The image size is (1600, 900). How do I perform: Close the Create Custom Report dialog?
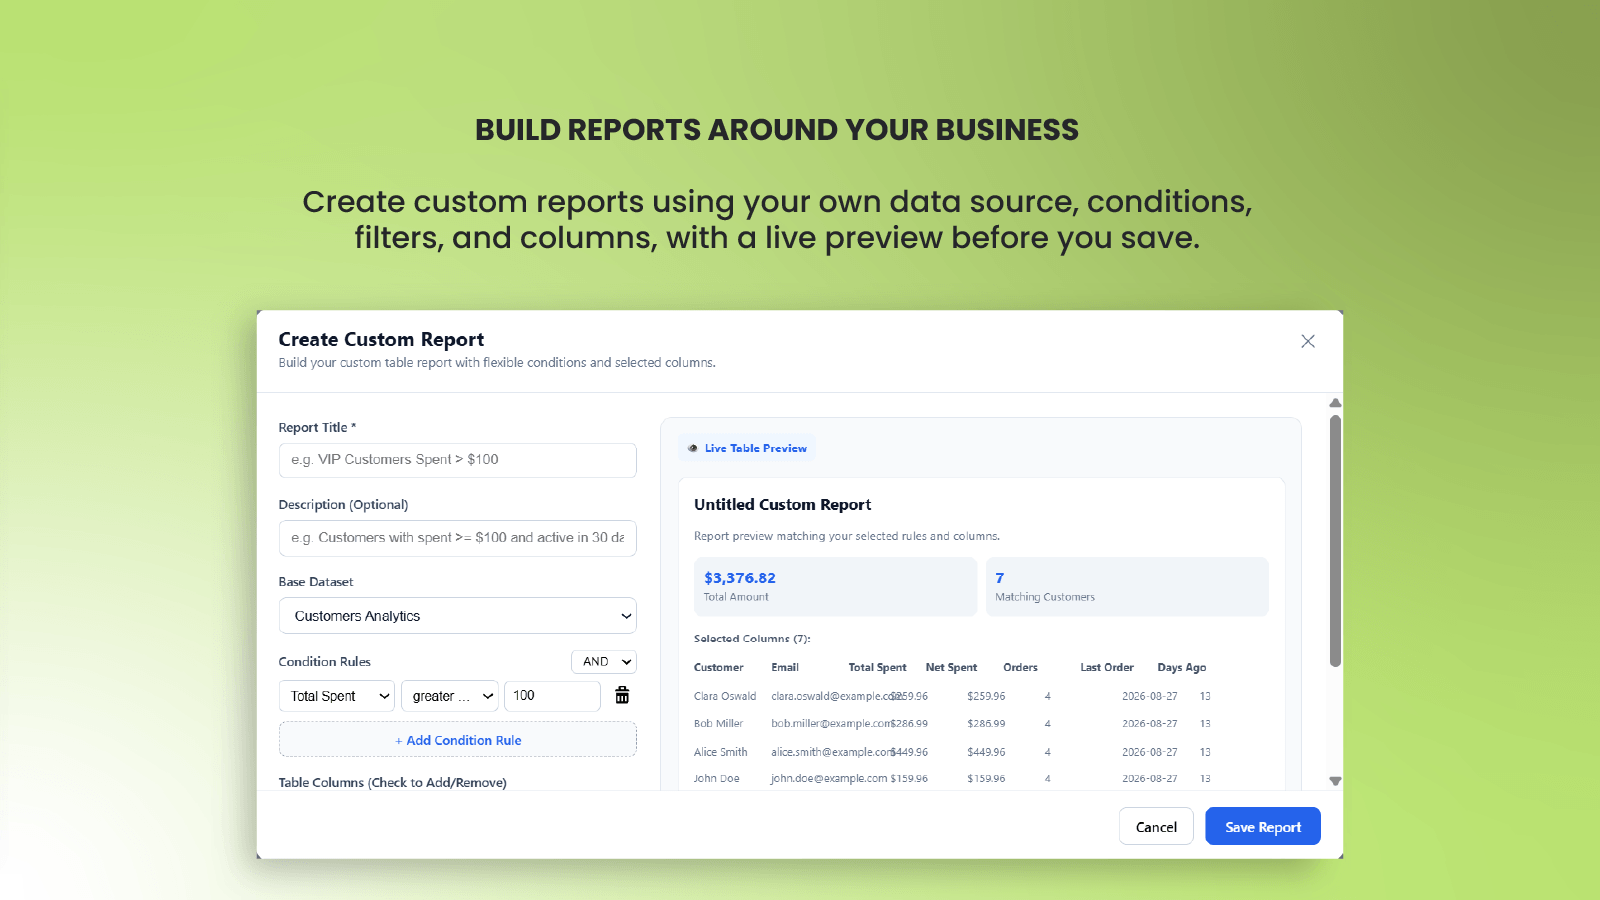[x=1307, y=341]
